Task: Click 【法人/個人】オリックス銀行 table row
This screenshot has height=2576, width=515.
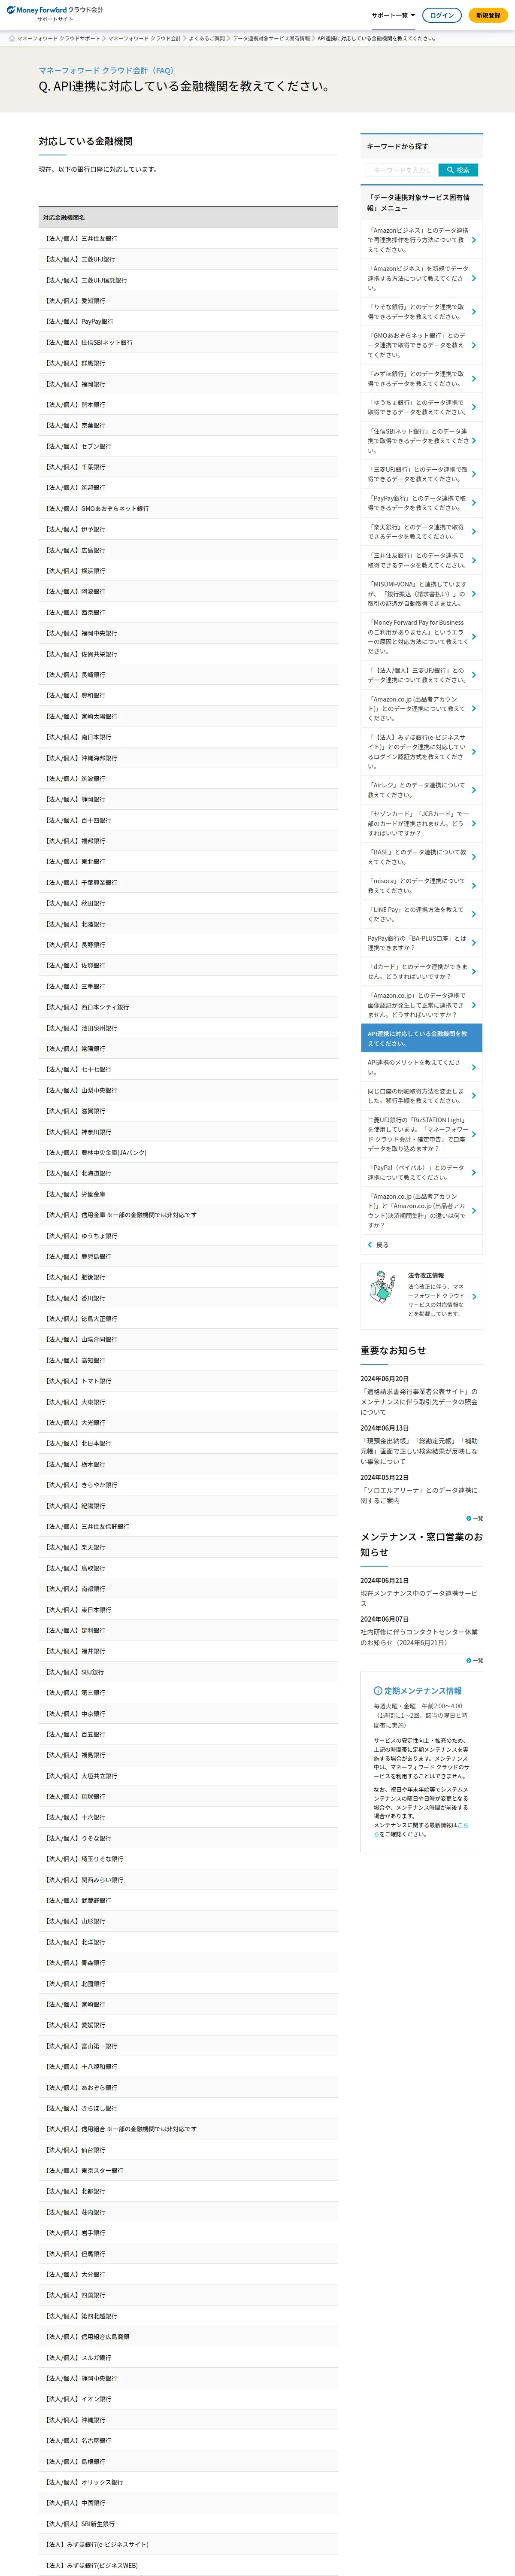Action: coord(188,2482)
